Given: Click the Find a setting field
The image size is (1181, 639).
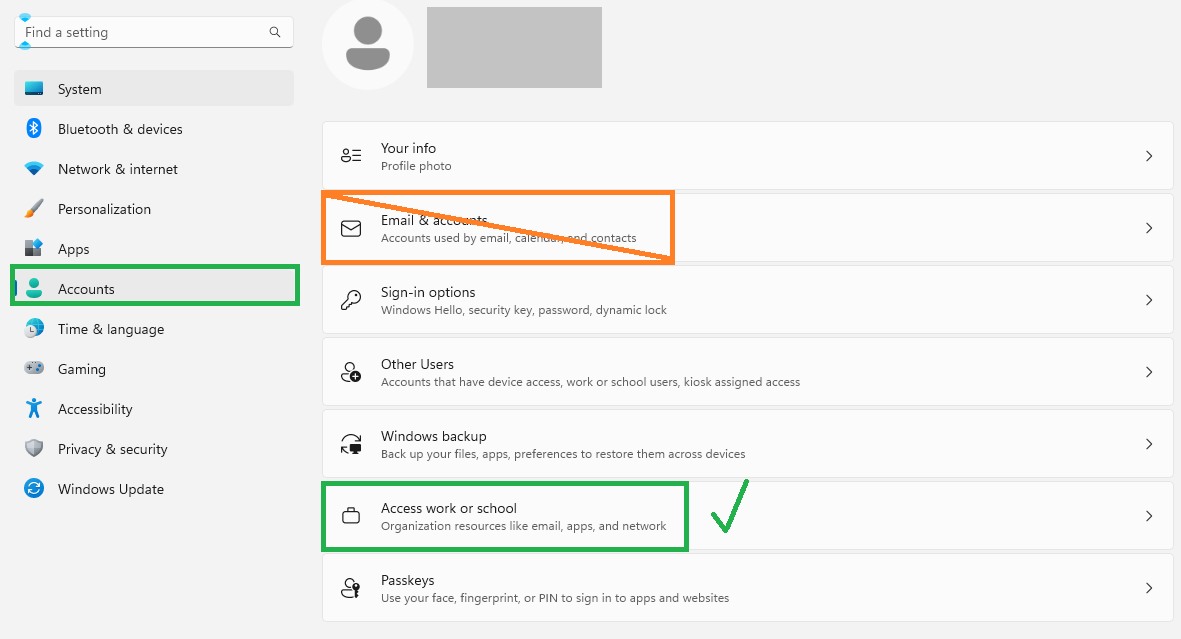Looking at the screenshot, I should pyautogui.click(x=154, y=32).
